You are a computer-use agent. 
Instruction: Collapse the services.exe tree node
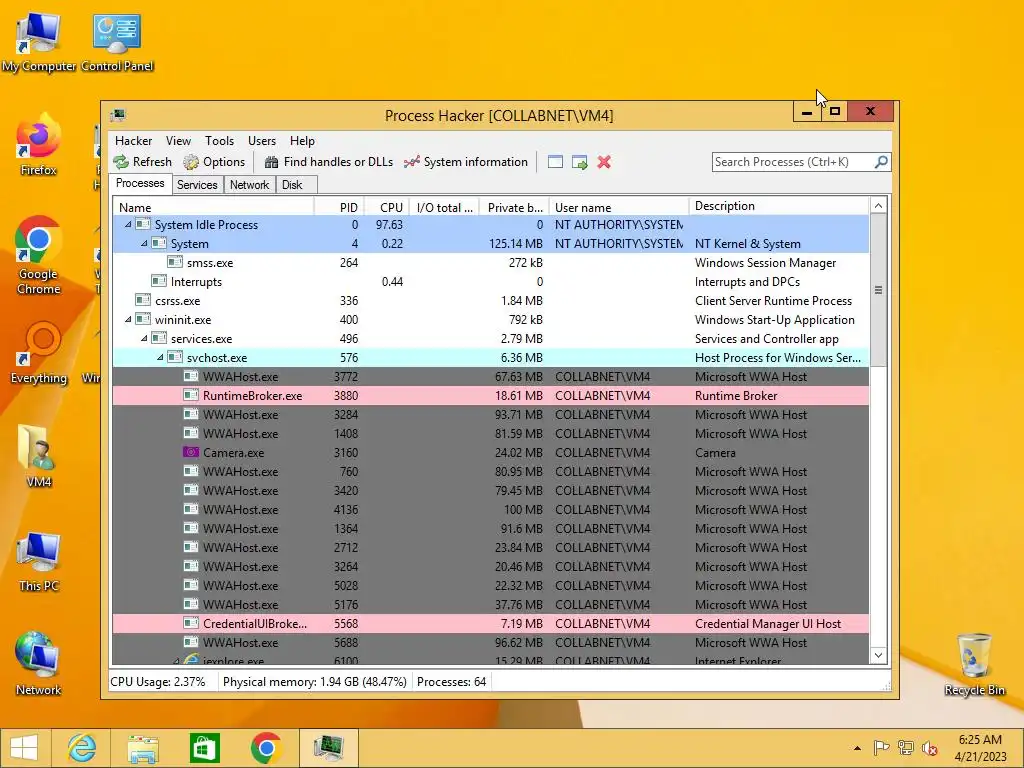pyautogui.click(x=144, y=338)
